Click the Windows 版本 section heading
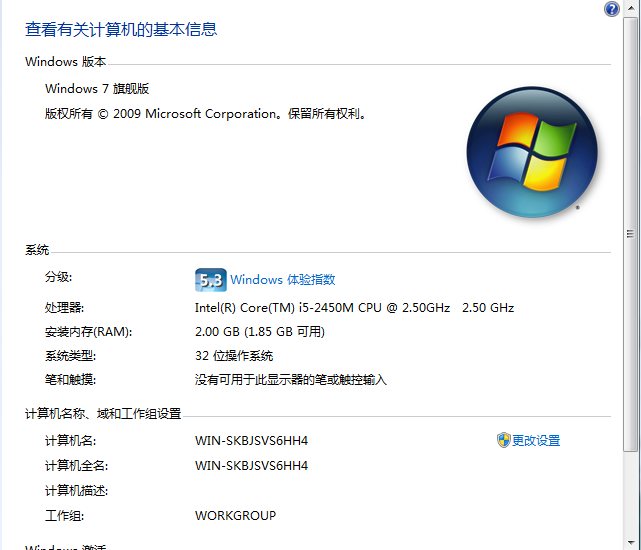The height and width of the screenshot is (550, 641). coord(65,62)
